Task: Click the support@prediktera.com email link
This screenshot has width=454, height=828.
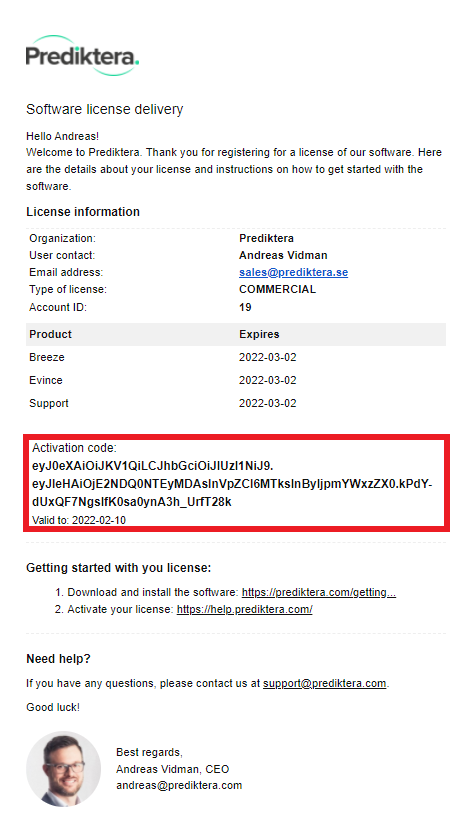Action: tap(324, 683)
